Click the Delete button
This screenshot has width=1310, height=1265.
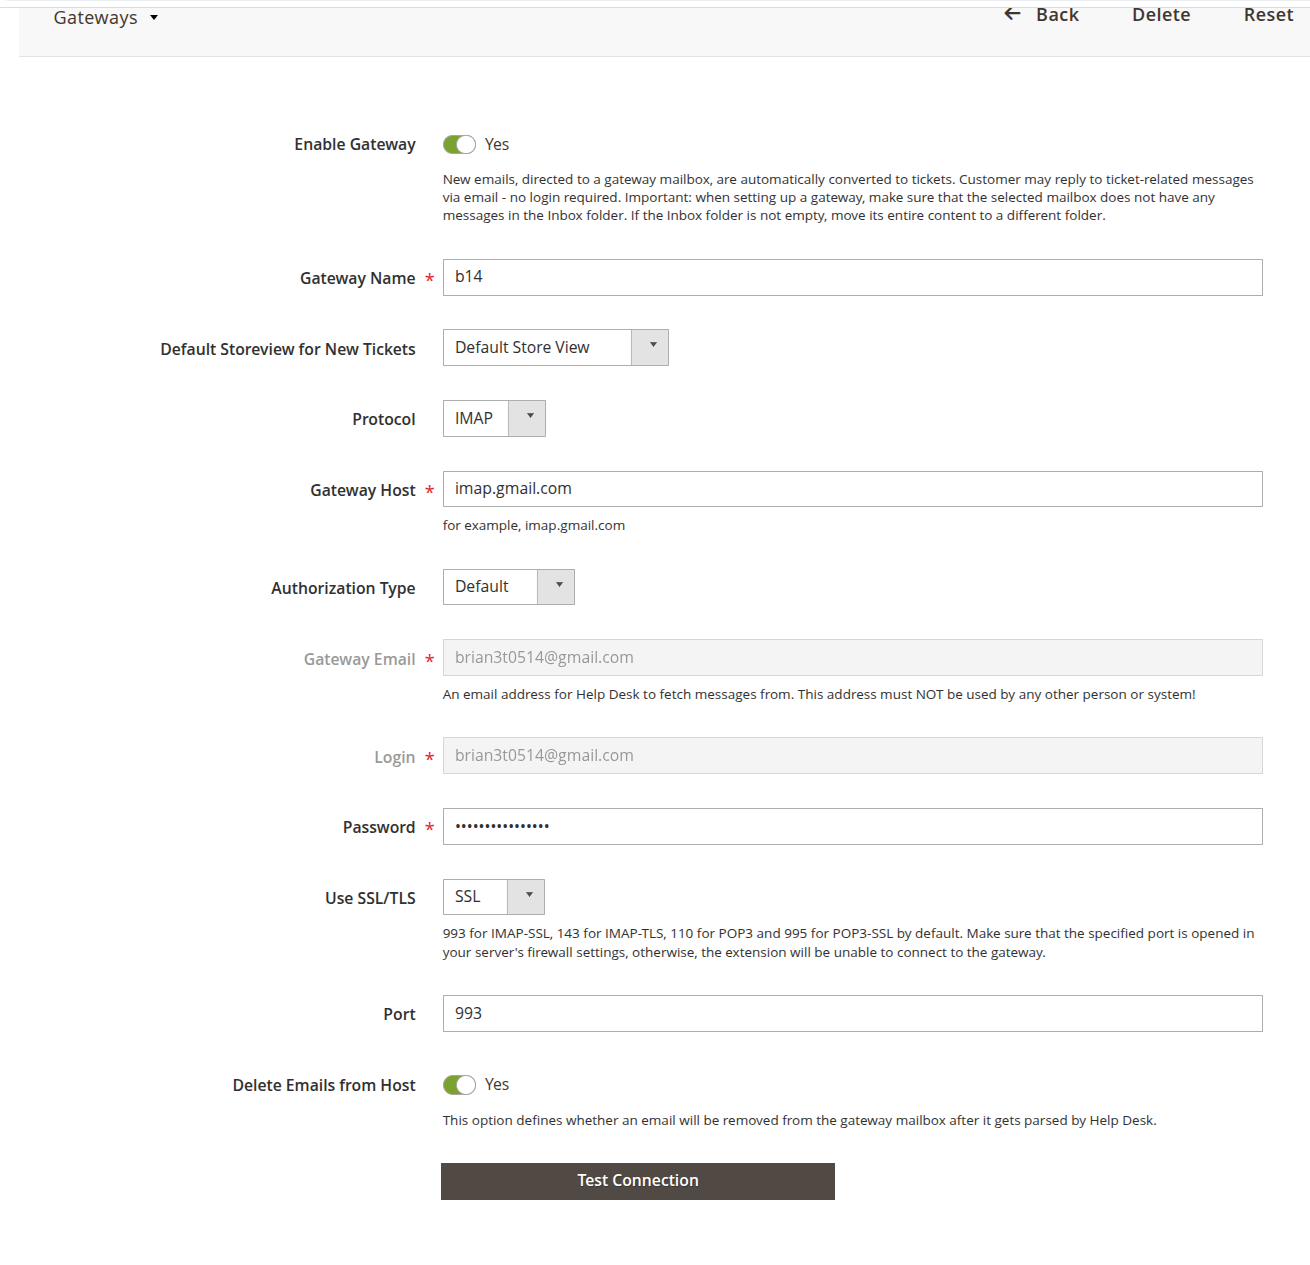(x=1160, y=15)
